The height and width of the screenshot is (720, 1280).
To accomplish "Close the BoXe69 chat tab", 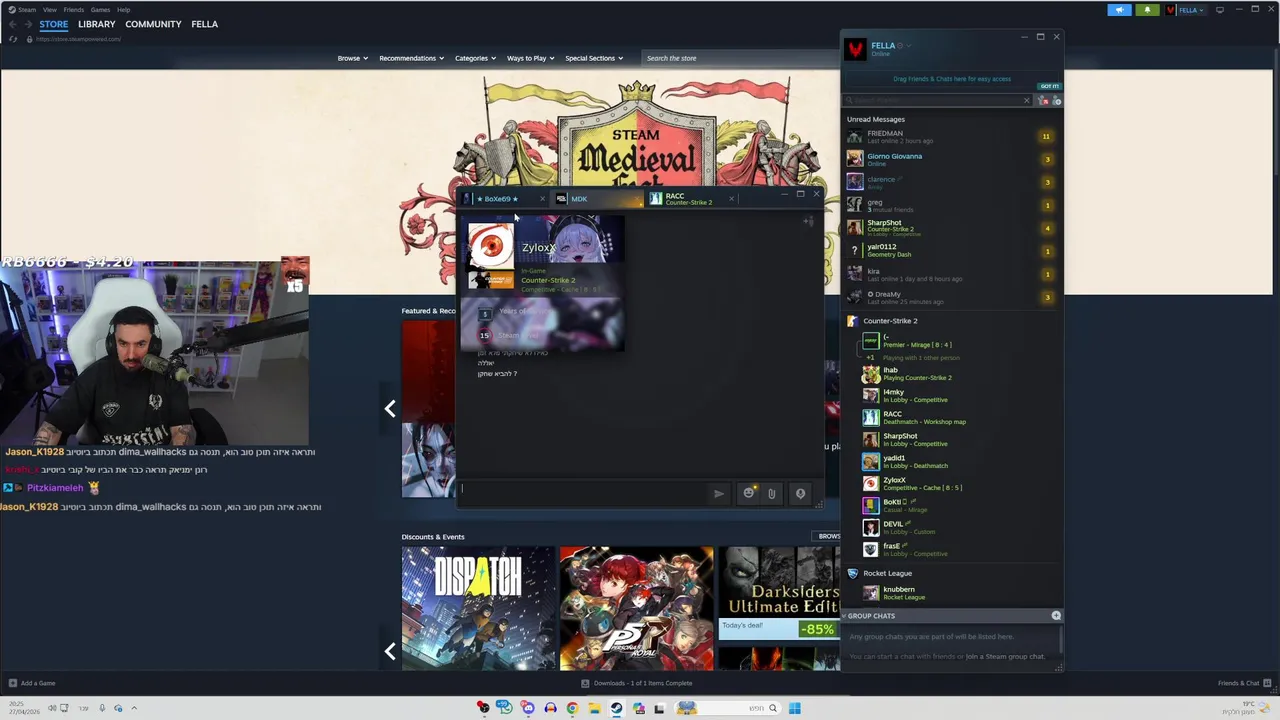I will 542,199.
